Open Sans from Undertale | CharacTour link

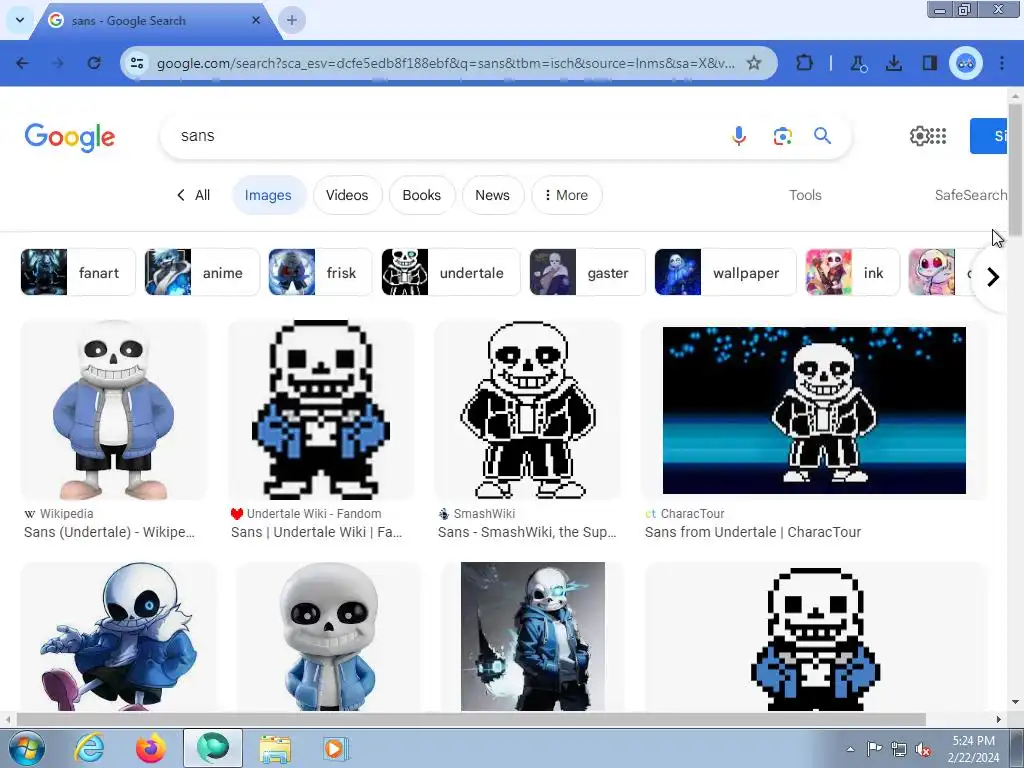coord(752,532)
